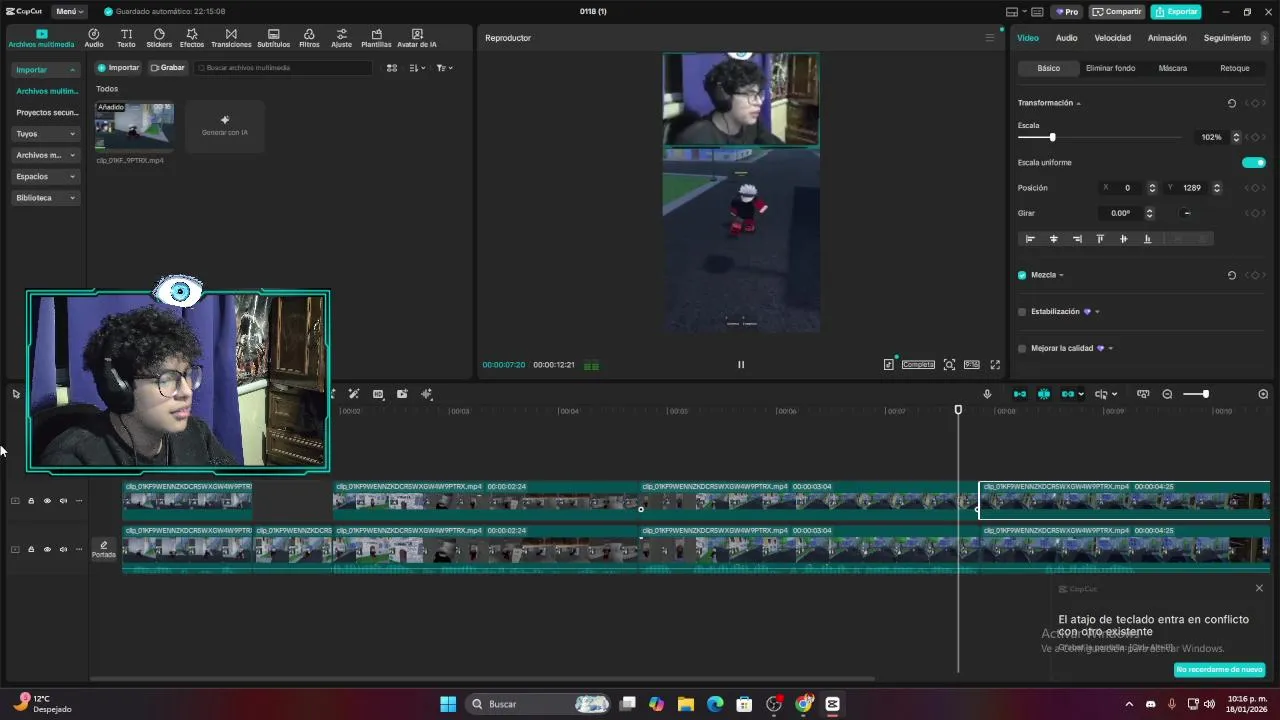Open the Menú dropdown in title bar
The image size is (1280, 720).
(70, 11)
